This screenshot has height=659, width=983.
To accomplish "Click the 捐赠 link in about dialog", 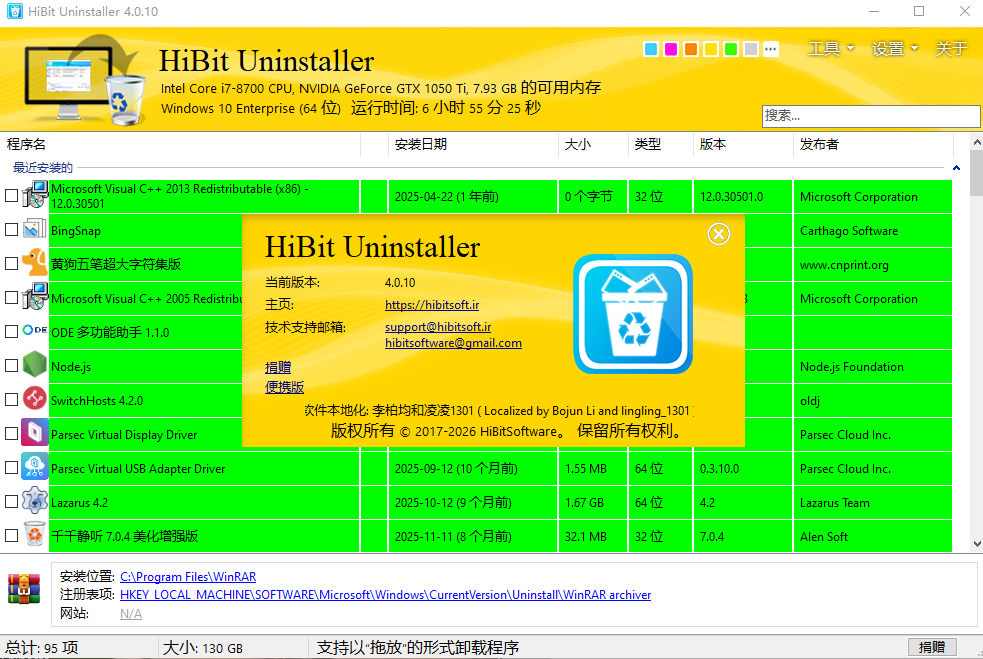I will click(x=278, y=367).
